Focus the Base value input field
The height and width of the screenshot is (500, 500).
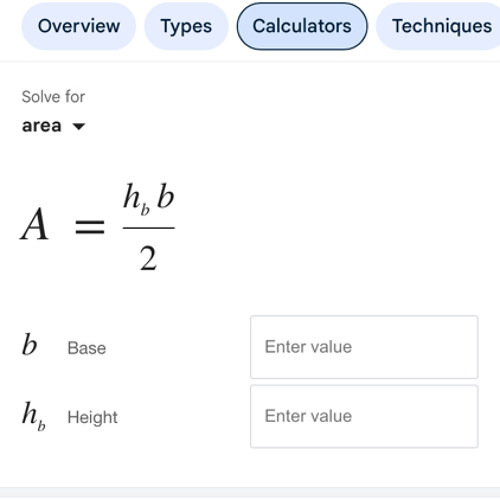tap(364, 347)
